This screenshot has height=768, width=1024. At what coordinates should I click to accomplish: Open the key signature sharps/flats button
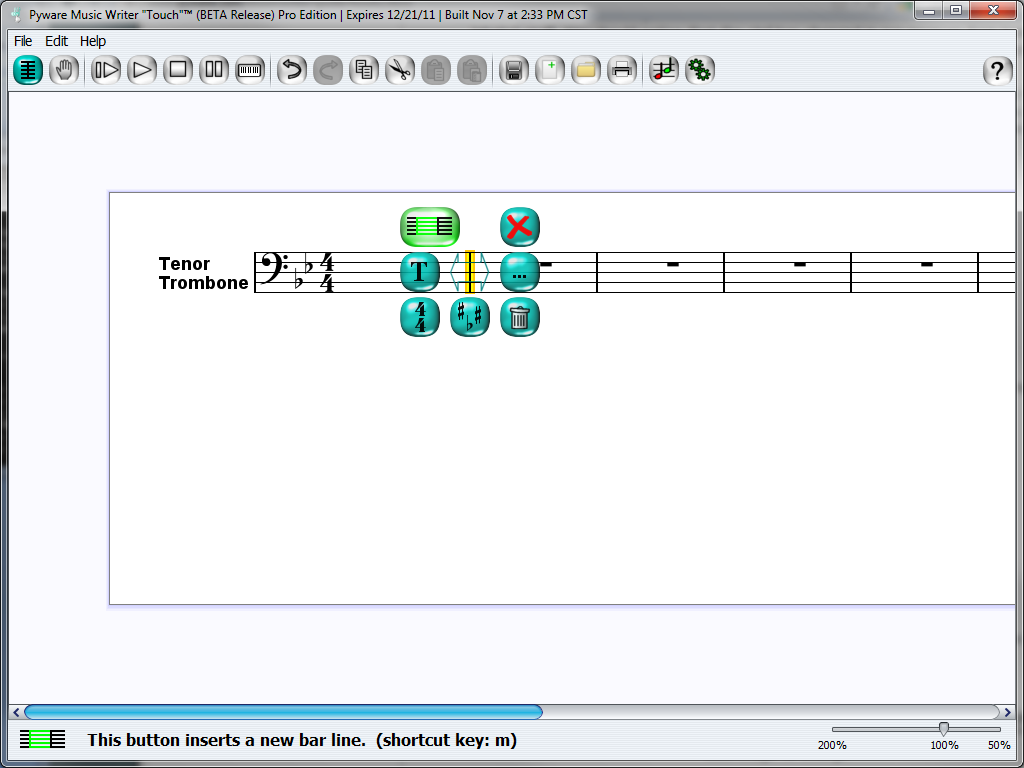[x=470, y=318]
